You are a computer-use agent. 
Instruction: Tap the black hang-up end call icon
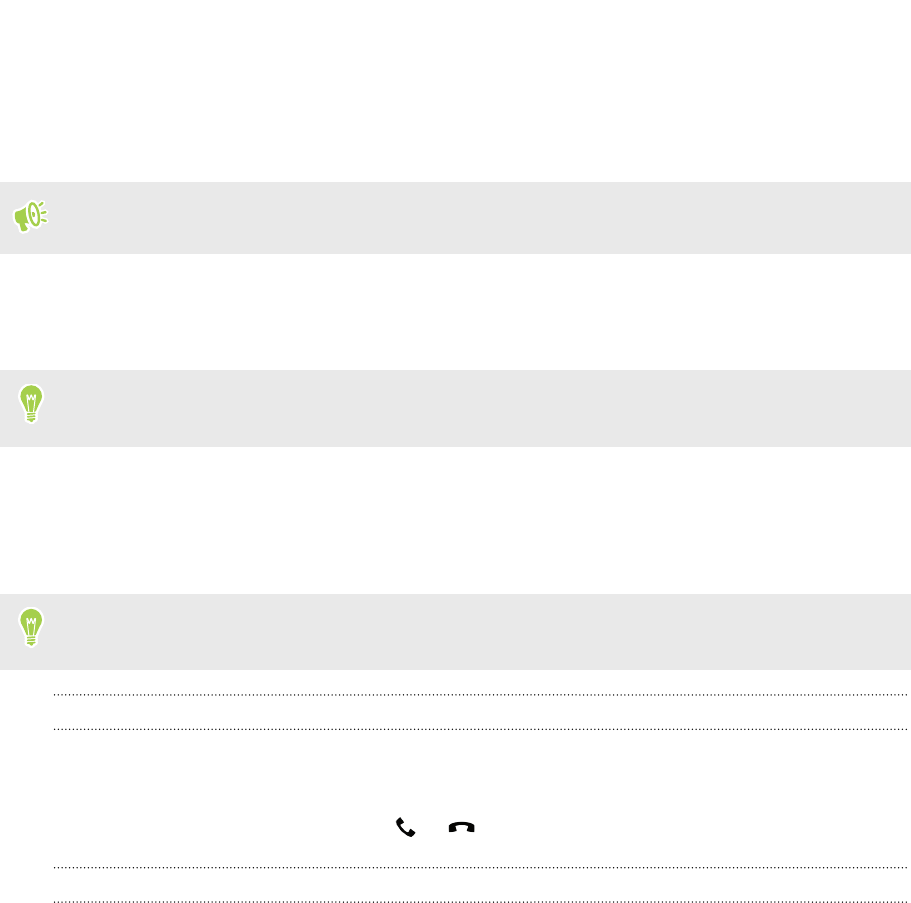(461, 827)
